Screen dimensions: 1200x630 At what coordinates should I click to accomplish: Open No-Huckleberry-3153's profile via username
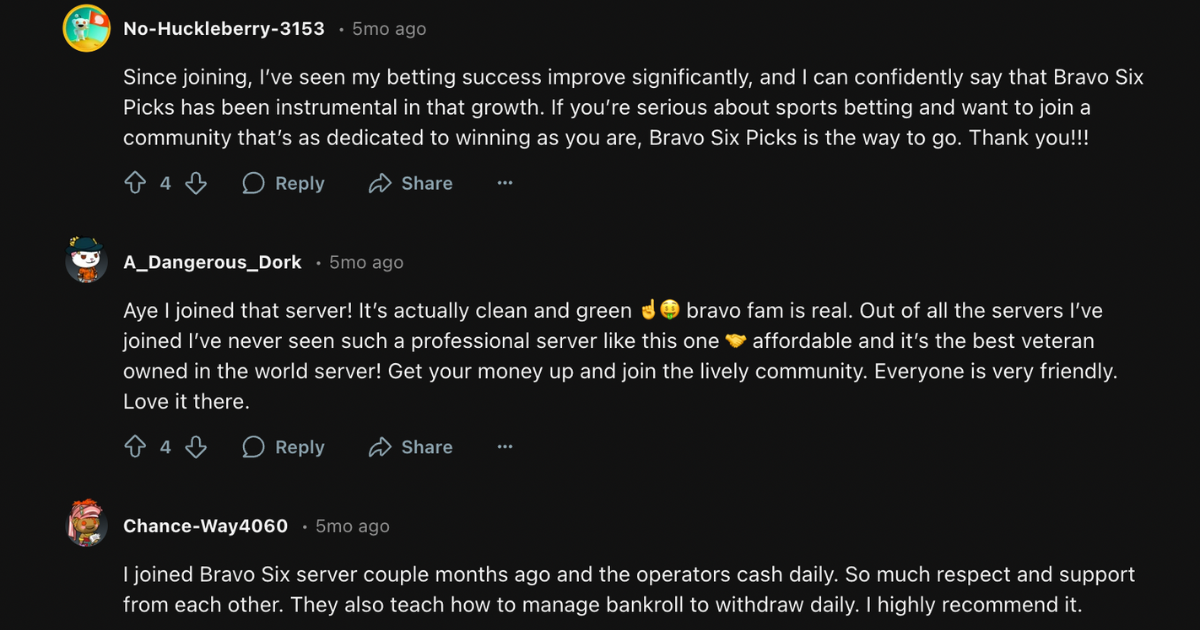pyautogui.click(x=223, y=28)
